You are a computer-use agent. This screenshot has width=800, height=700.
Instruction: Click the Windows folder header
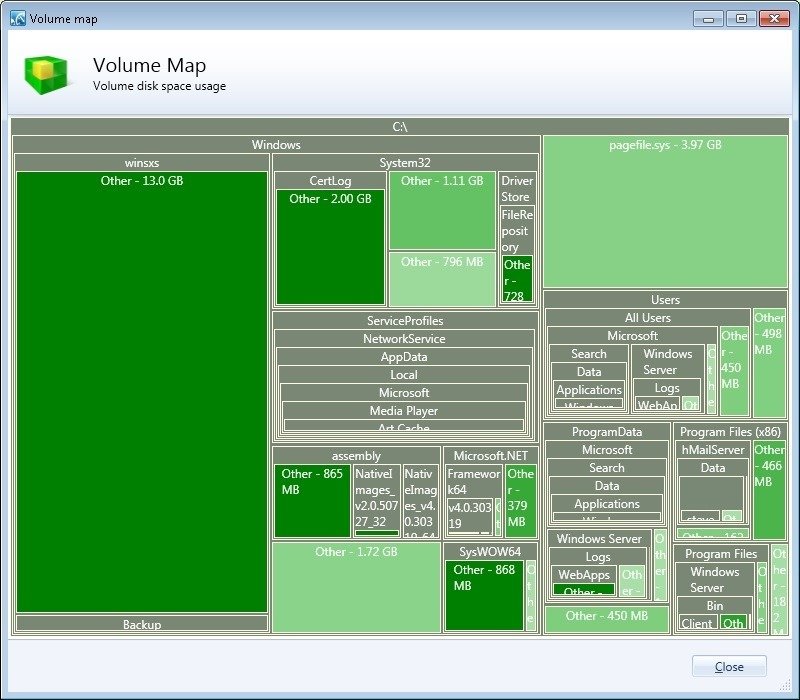276,145
